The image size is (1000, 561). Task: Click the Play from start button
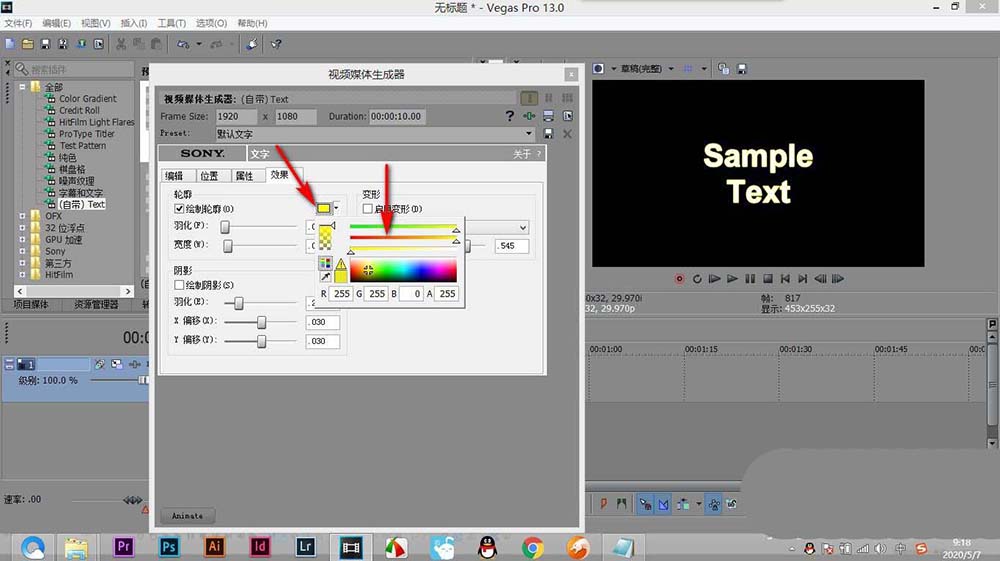715,279
